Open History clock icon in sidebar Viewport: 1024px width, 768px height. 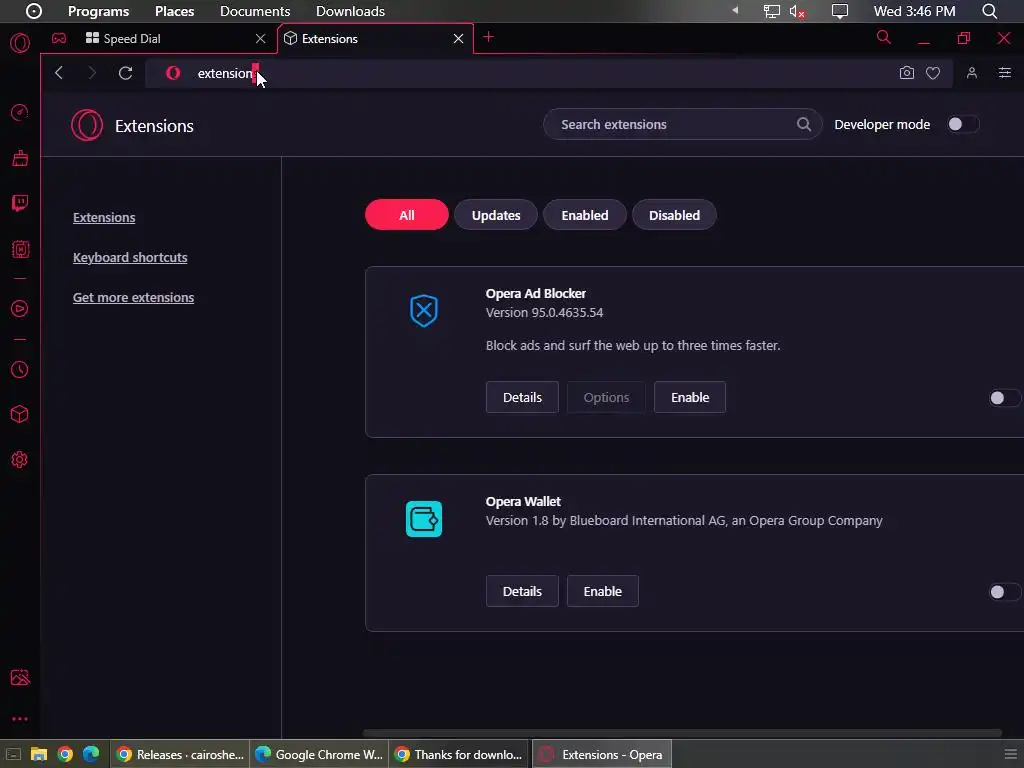coord(20,370)
